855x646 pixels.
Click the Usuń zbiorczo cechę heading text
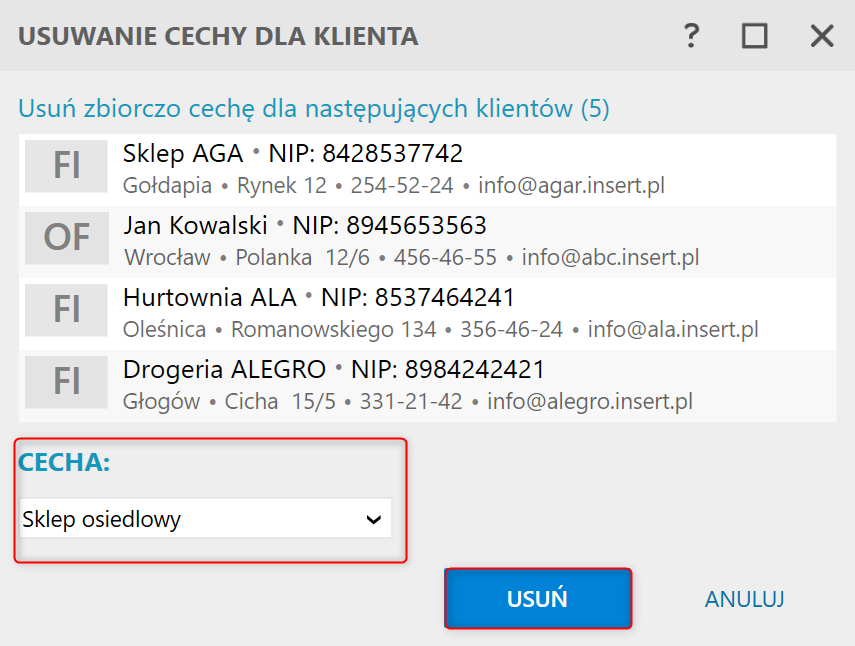[314, 108]
